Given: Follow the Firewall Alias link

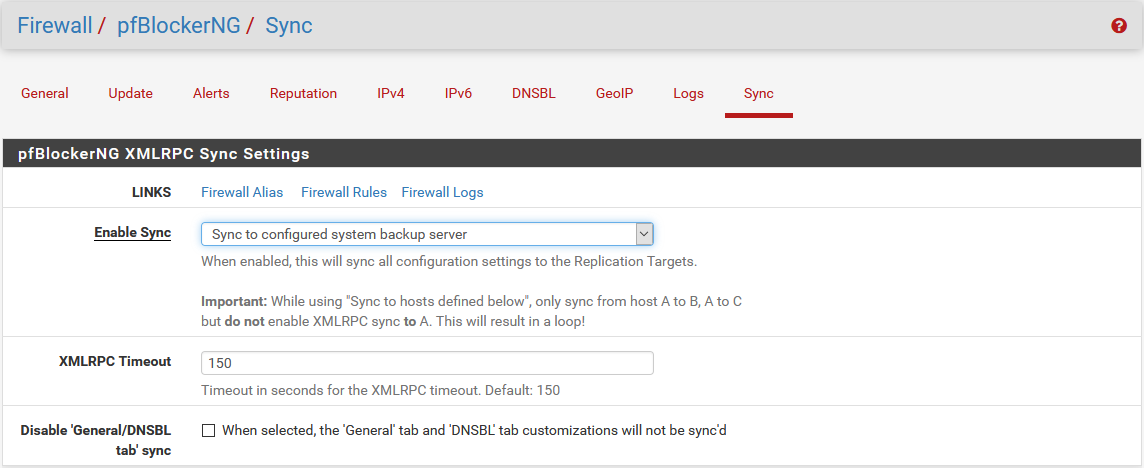Looking at the screenshot, I should pos(241,193).
